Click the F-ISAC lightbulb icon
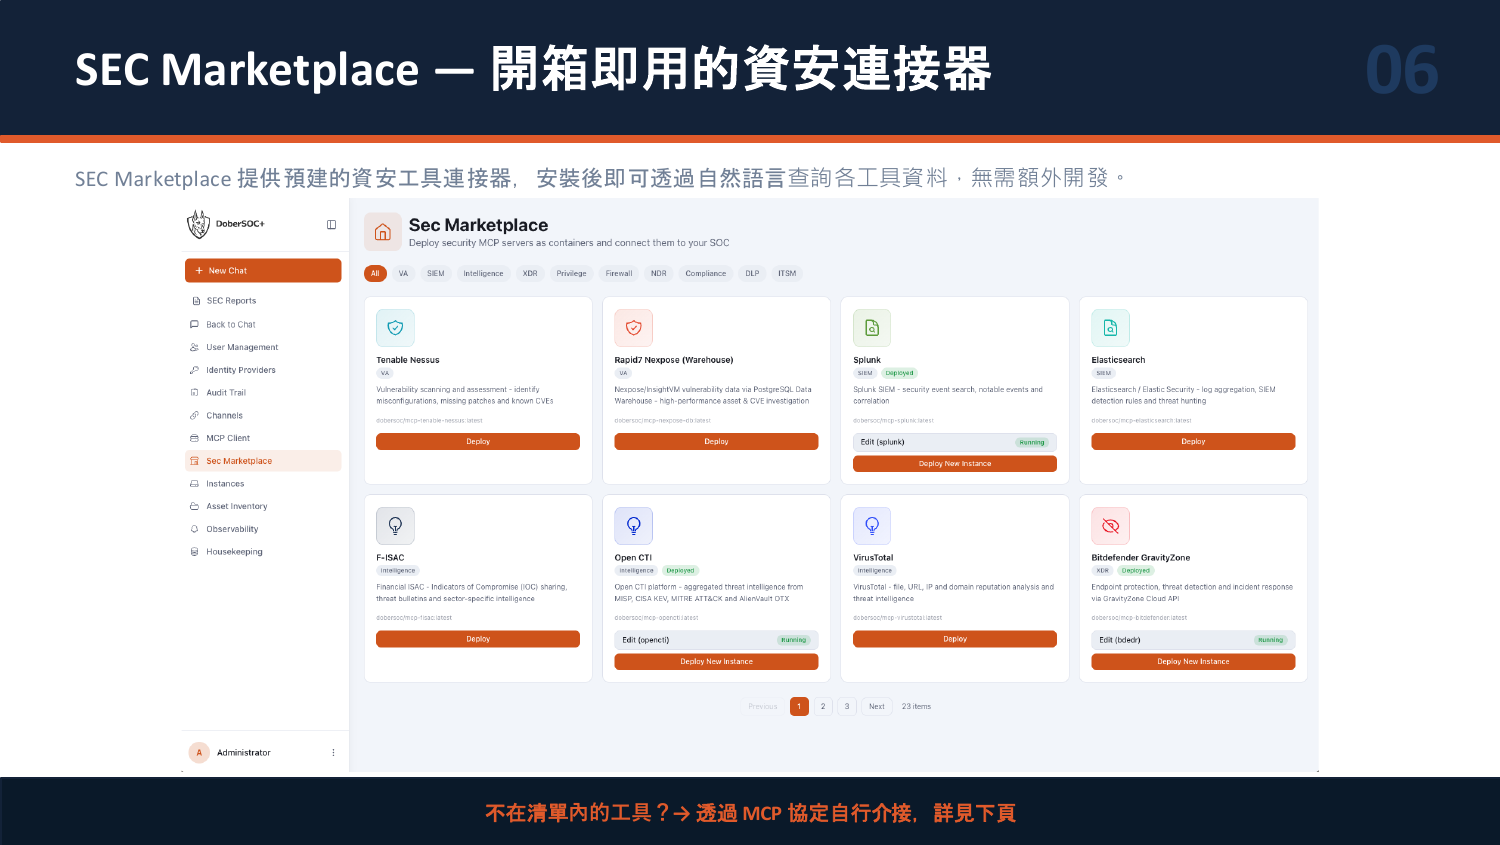The width and height of the screenshot is (1500, 845). (395, 526)
